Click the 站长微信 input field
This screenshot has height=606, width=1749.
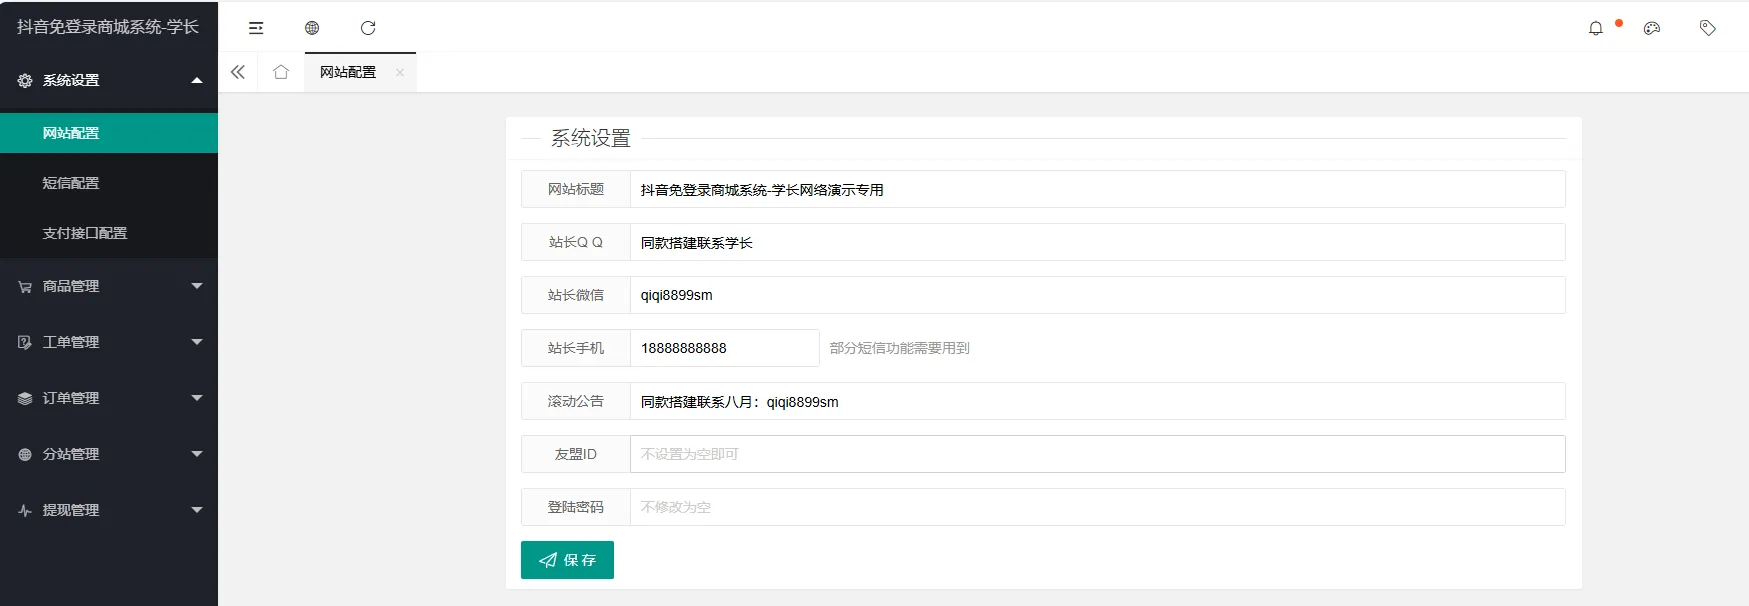(1097, 295)
